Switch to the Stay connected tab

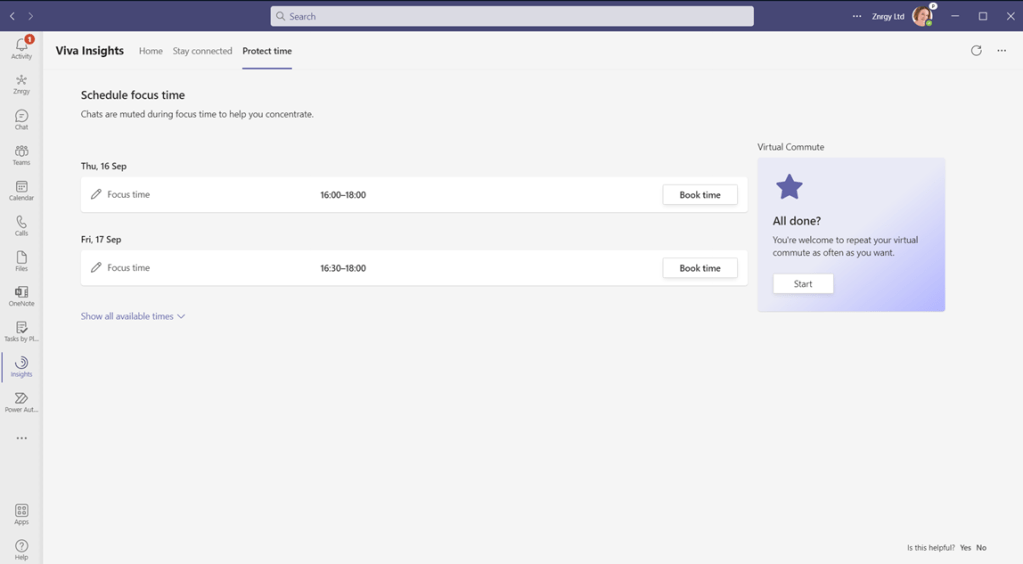[202, 51]
